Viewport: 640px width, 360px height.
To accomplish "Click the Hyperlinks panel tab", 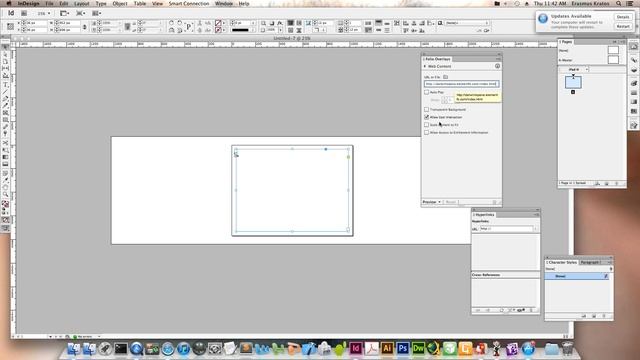I will pyautogui.click(x=484, y=214).
